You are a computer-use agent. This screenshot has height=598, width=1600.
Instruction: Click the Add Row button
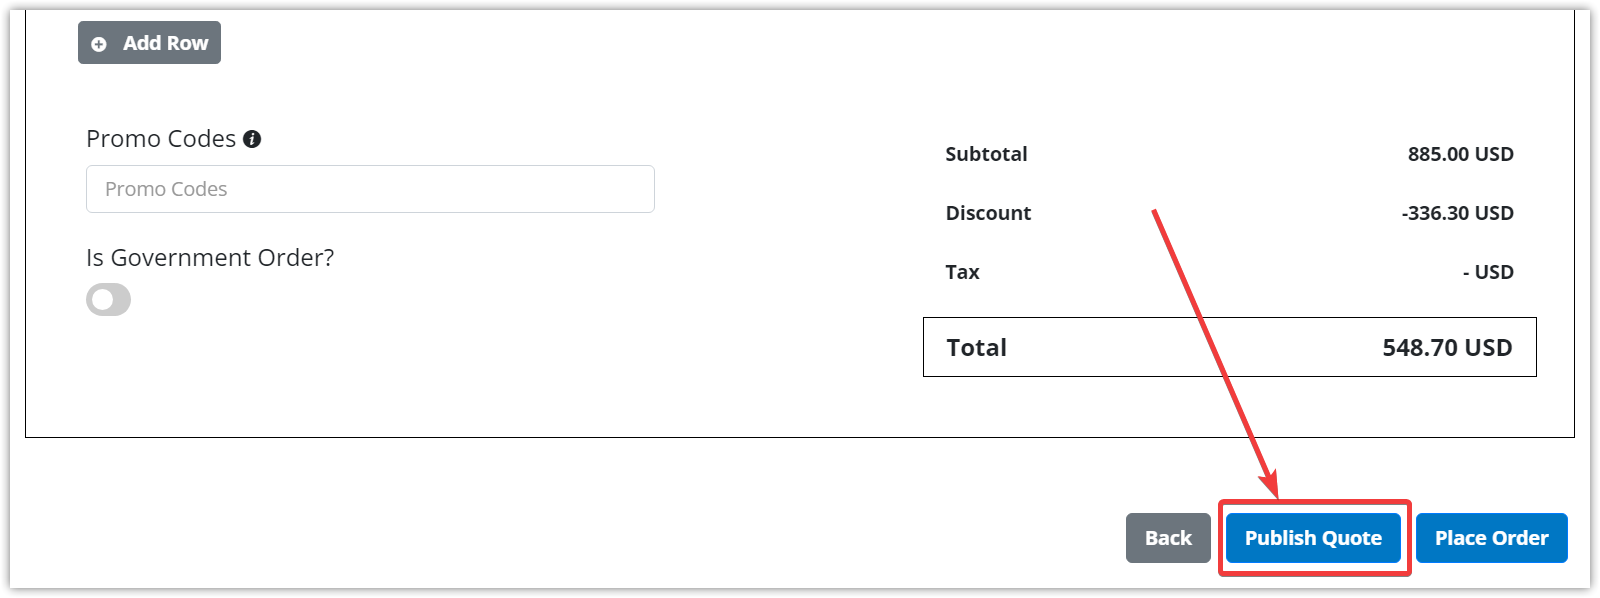click(x=149, y=43)
